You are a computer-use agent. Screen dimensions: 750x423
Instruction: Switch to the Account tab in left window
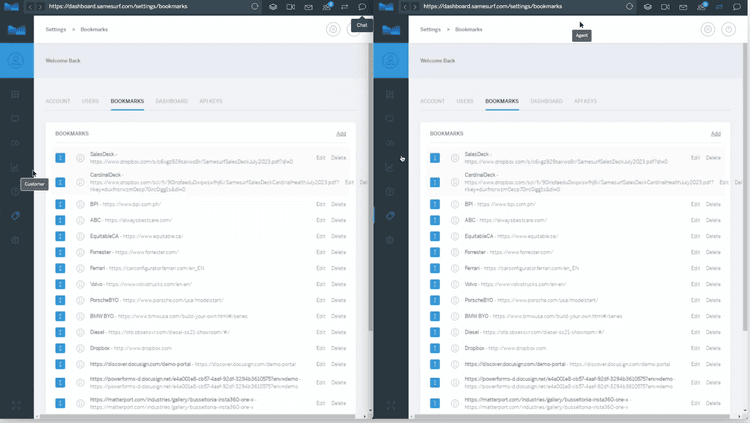coord(58,101)
